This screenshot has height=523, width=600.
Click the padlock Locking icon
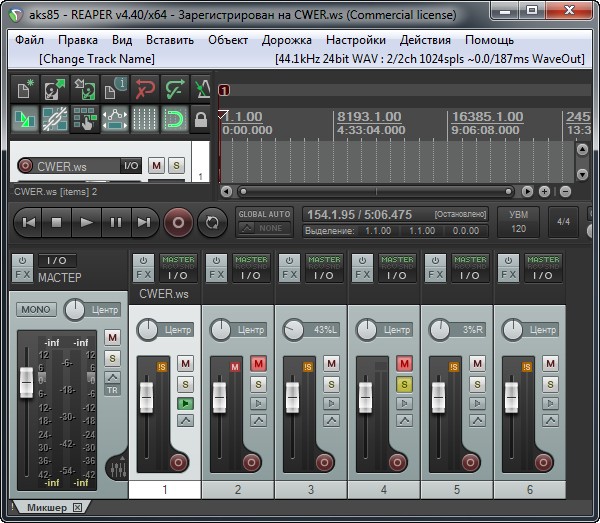pyautogui.click(x=201, y=121)
